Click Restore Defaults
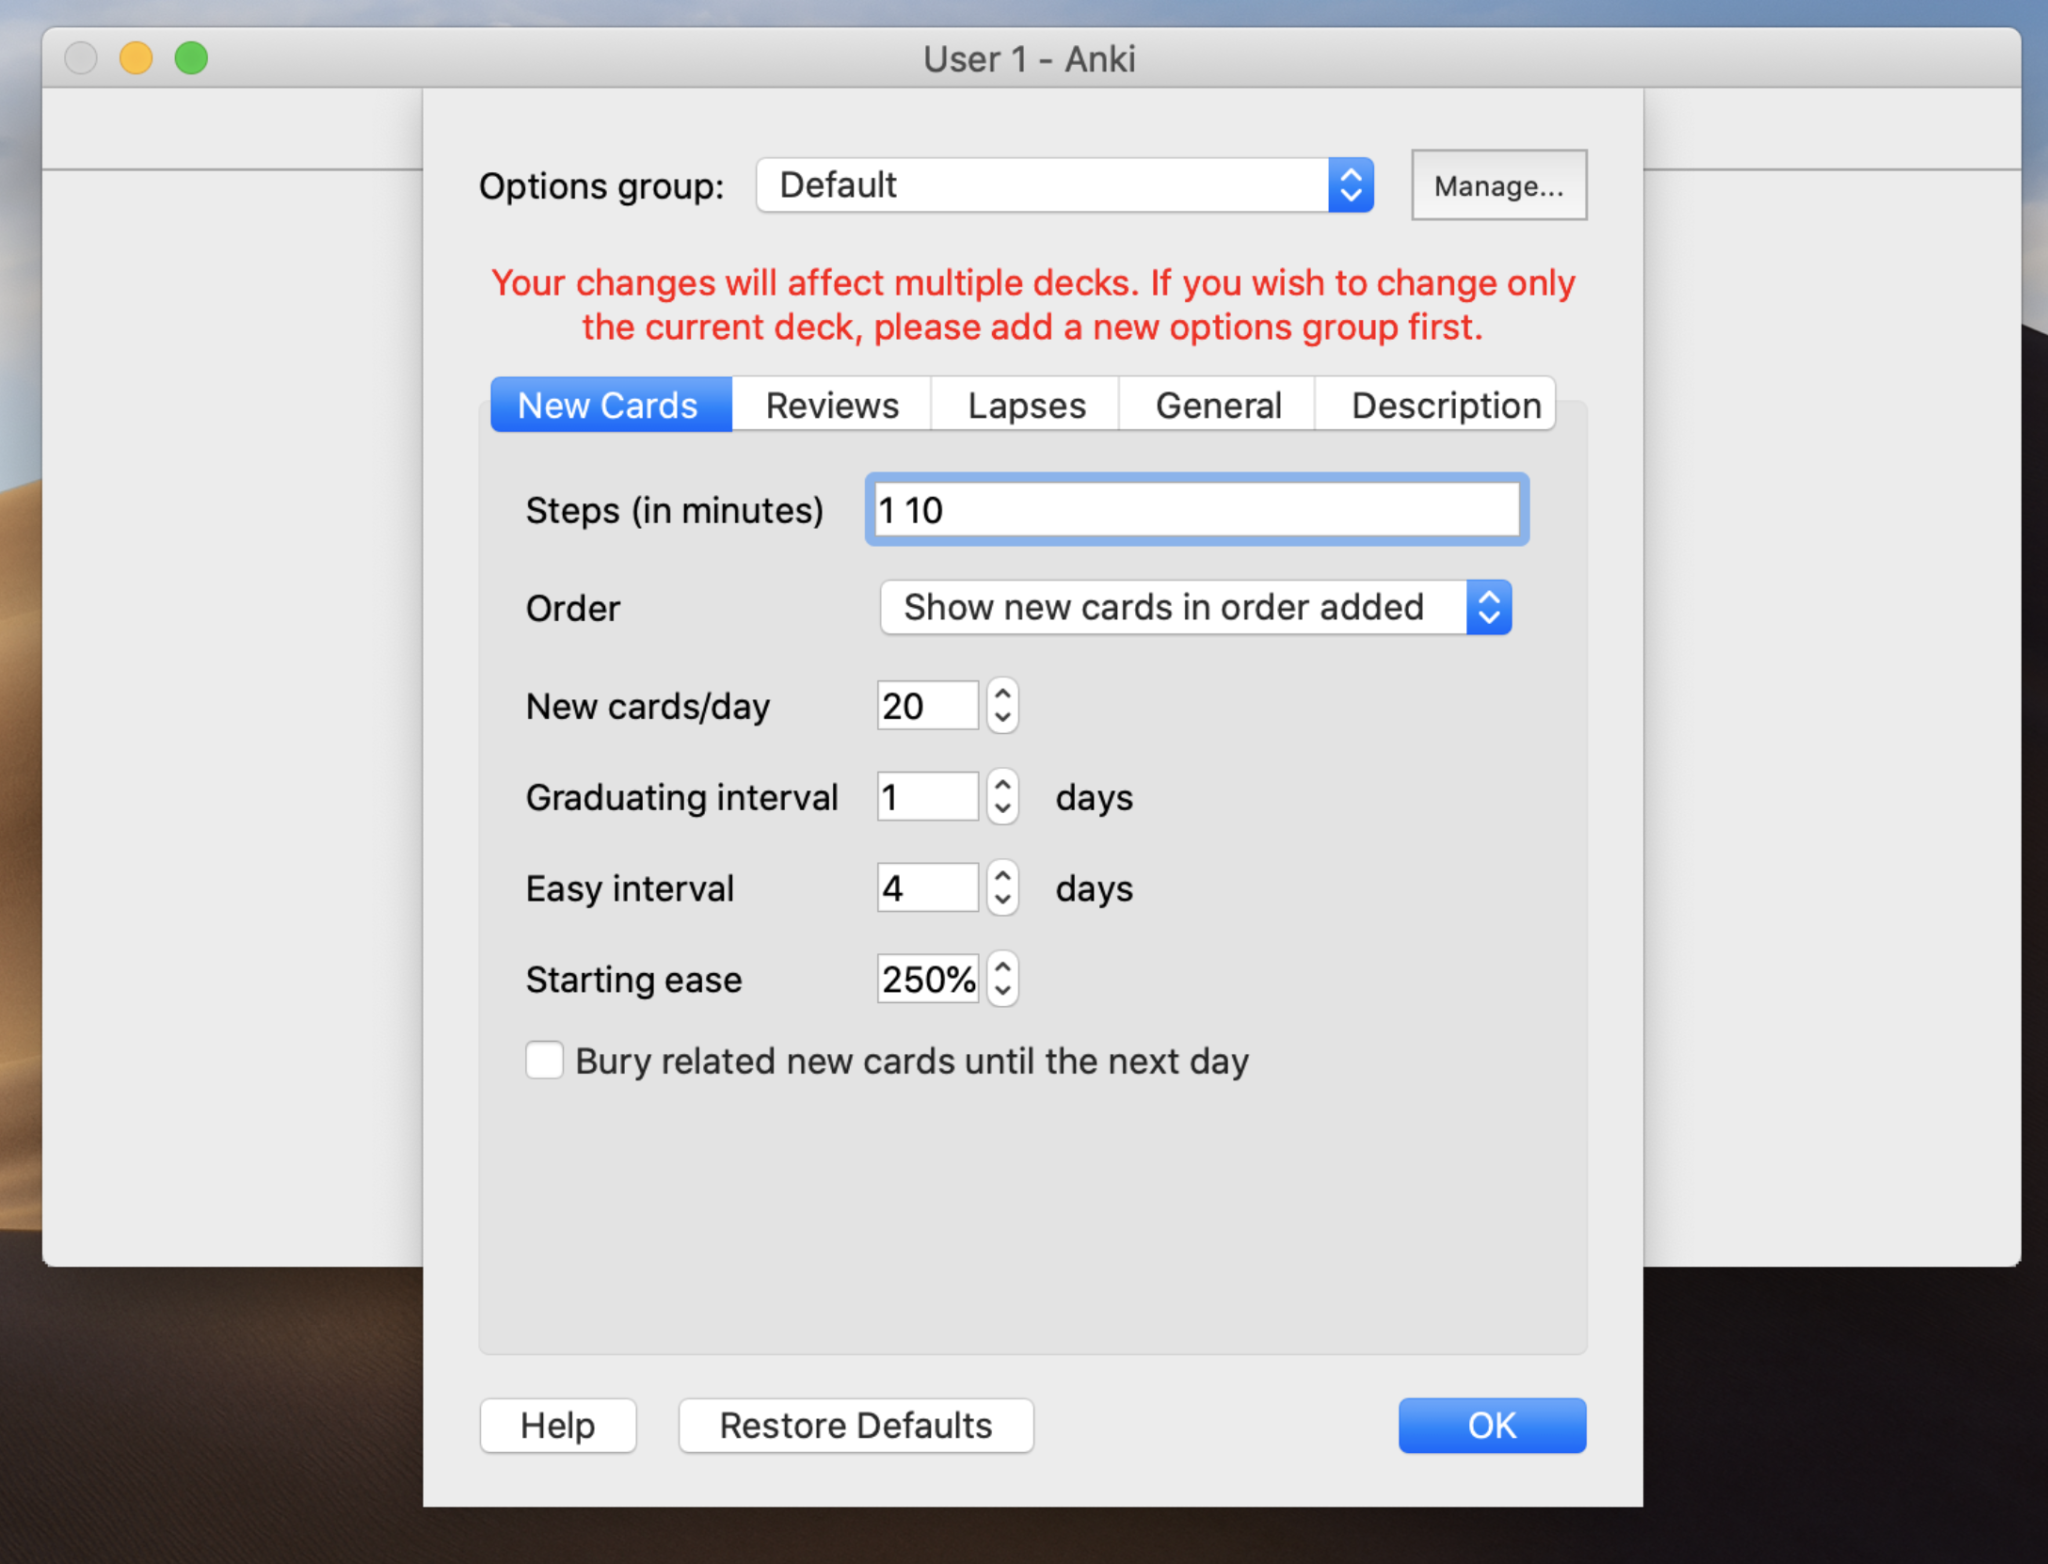Image resolution: width=2048 pixels, height=1564 pixels. pos(855,1424)
